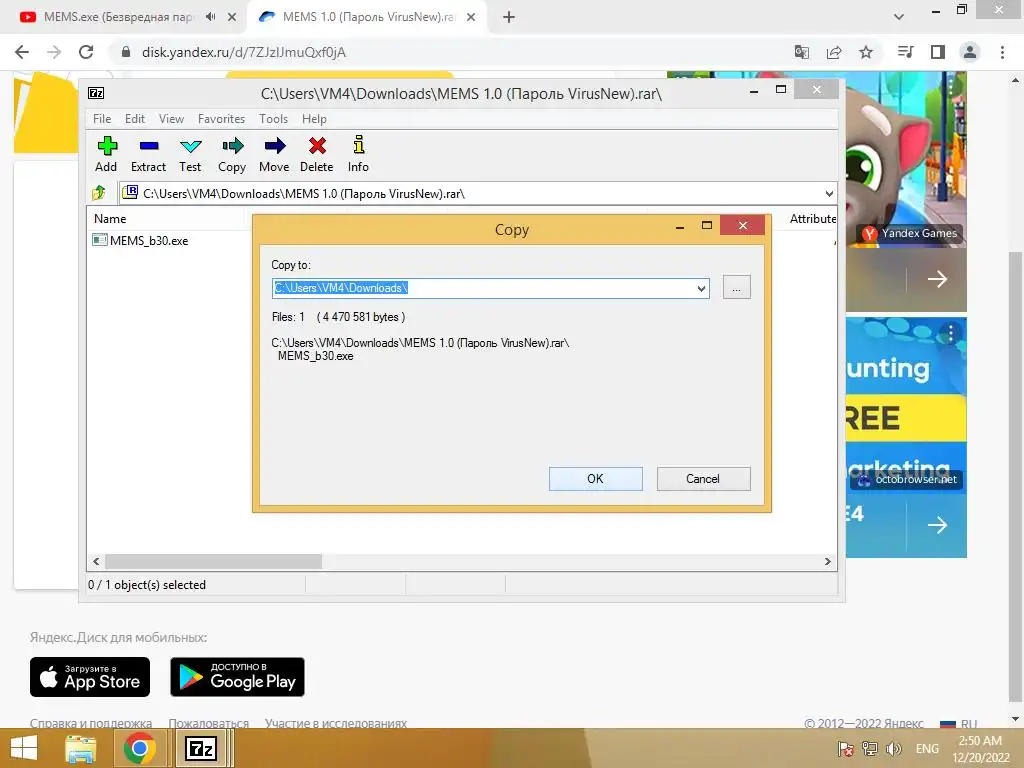This screenshot has width=1024, height=768.
Task: Click the Yandex Games ad label
Action: point(910,233)
